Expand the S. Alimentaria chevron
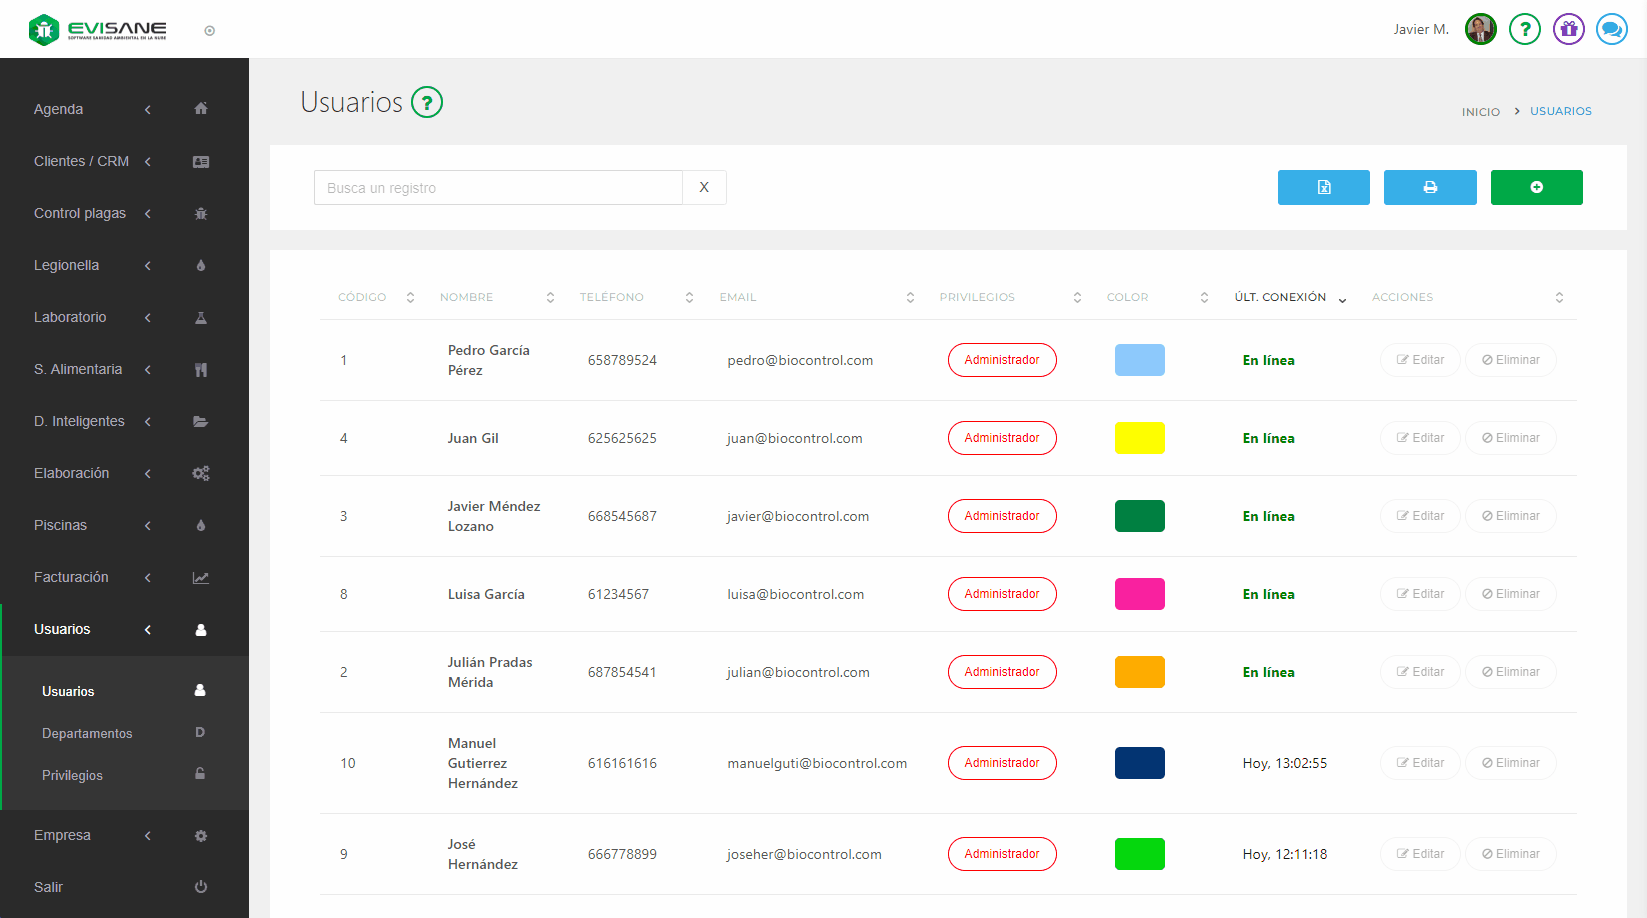This screenshot has width=1647, height=918. pyautogui.click(x=148, y=369)
